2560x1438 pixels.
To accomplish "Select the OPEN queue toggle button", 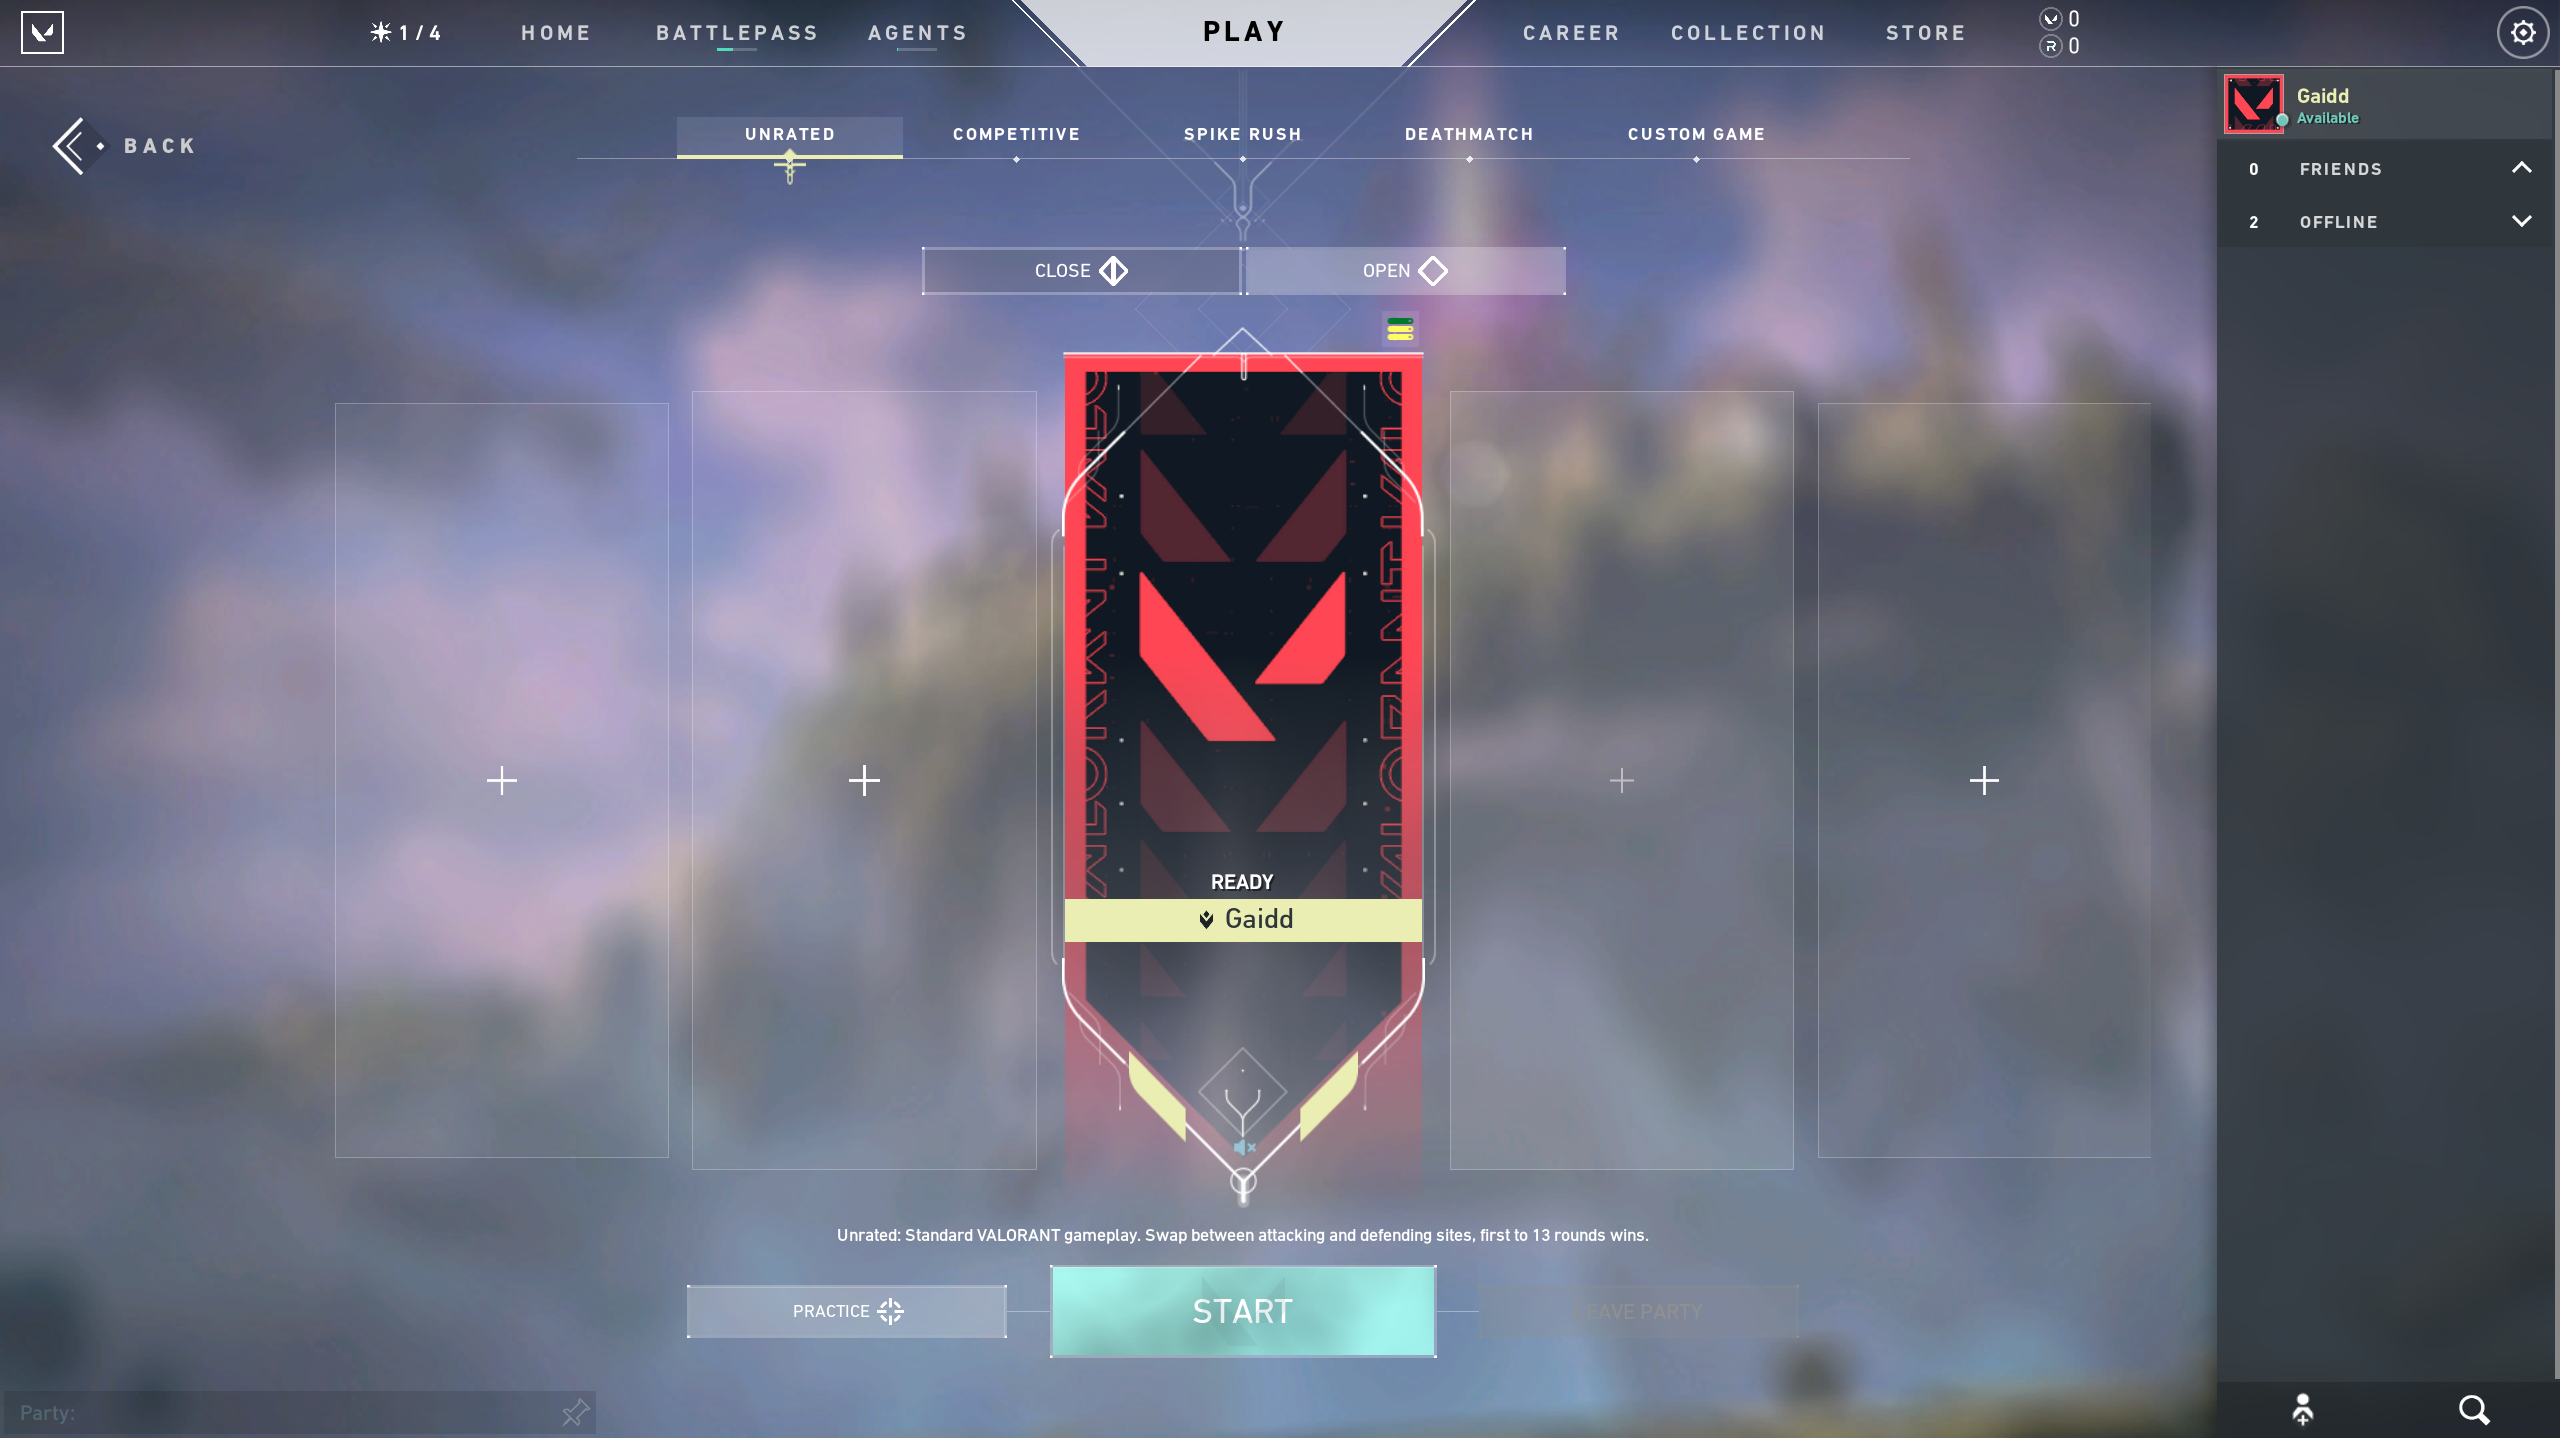I will coord(1403,269).
